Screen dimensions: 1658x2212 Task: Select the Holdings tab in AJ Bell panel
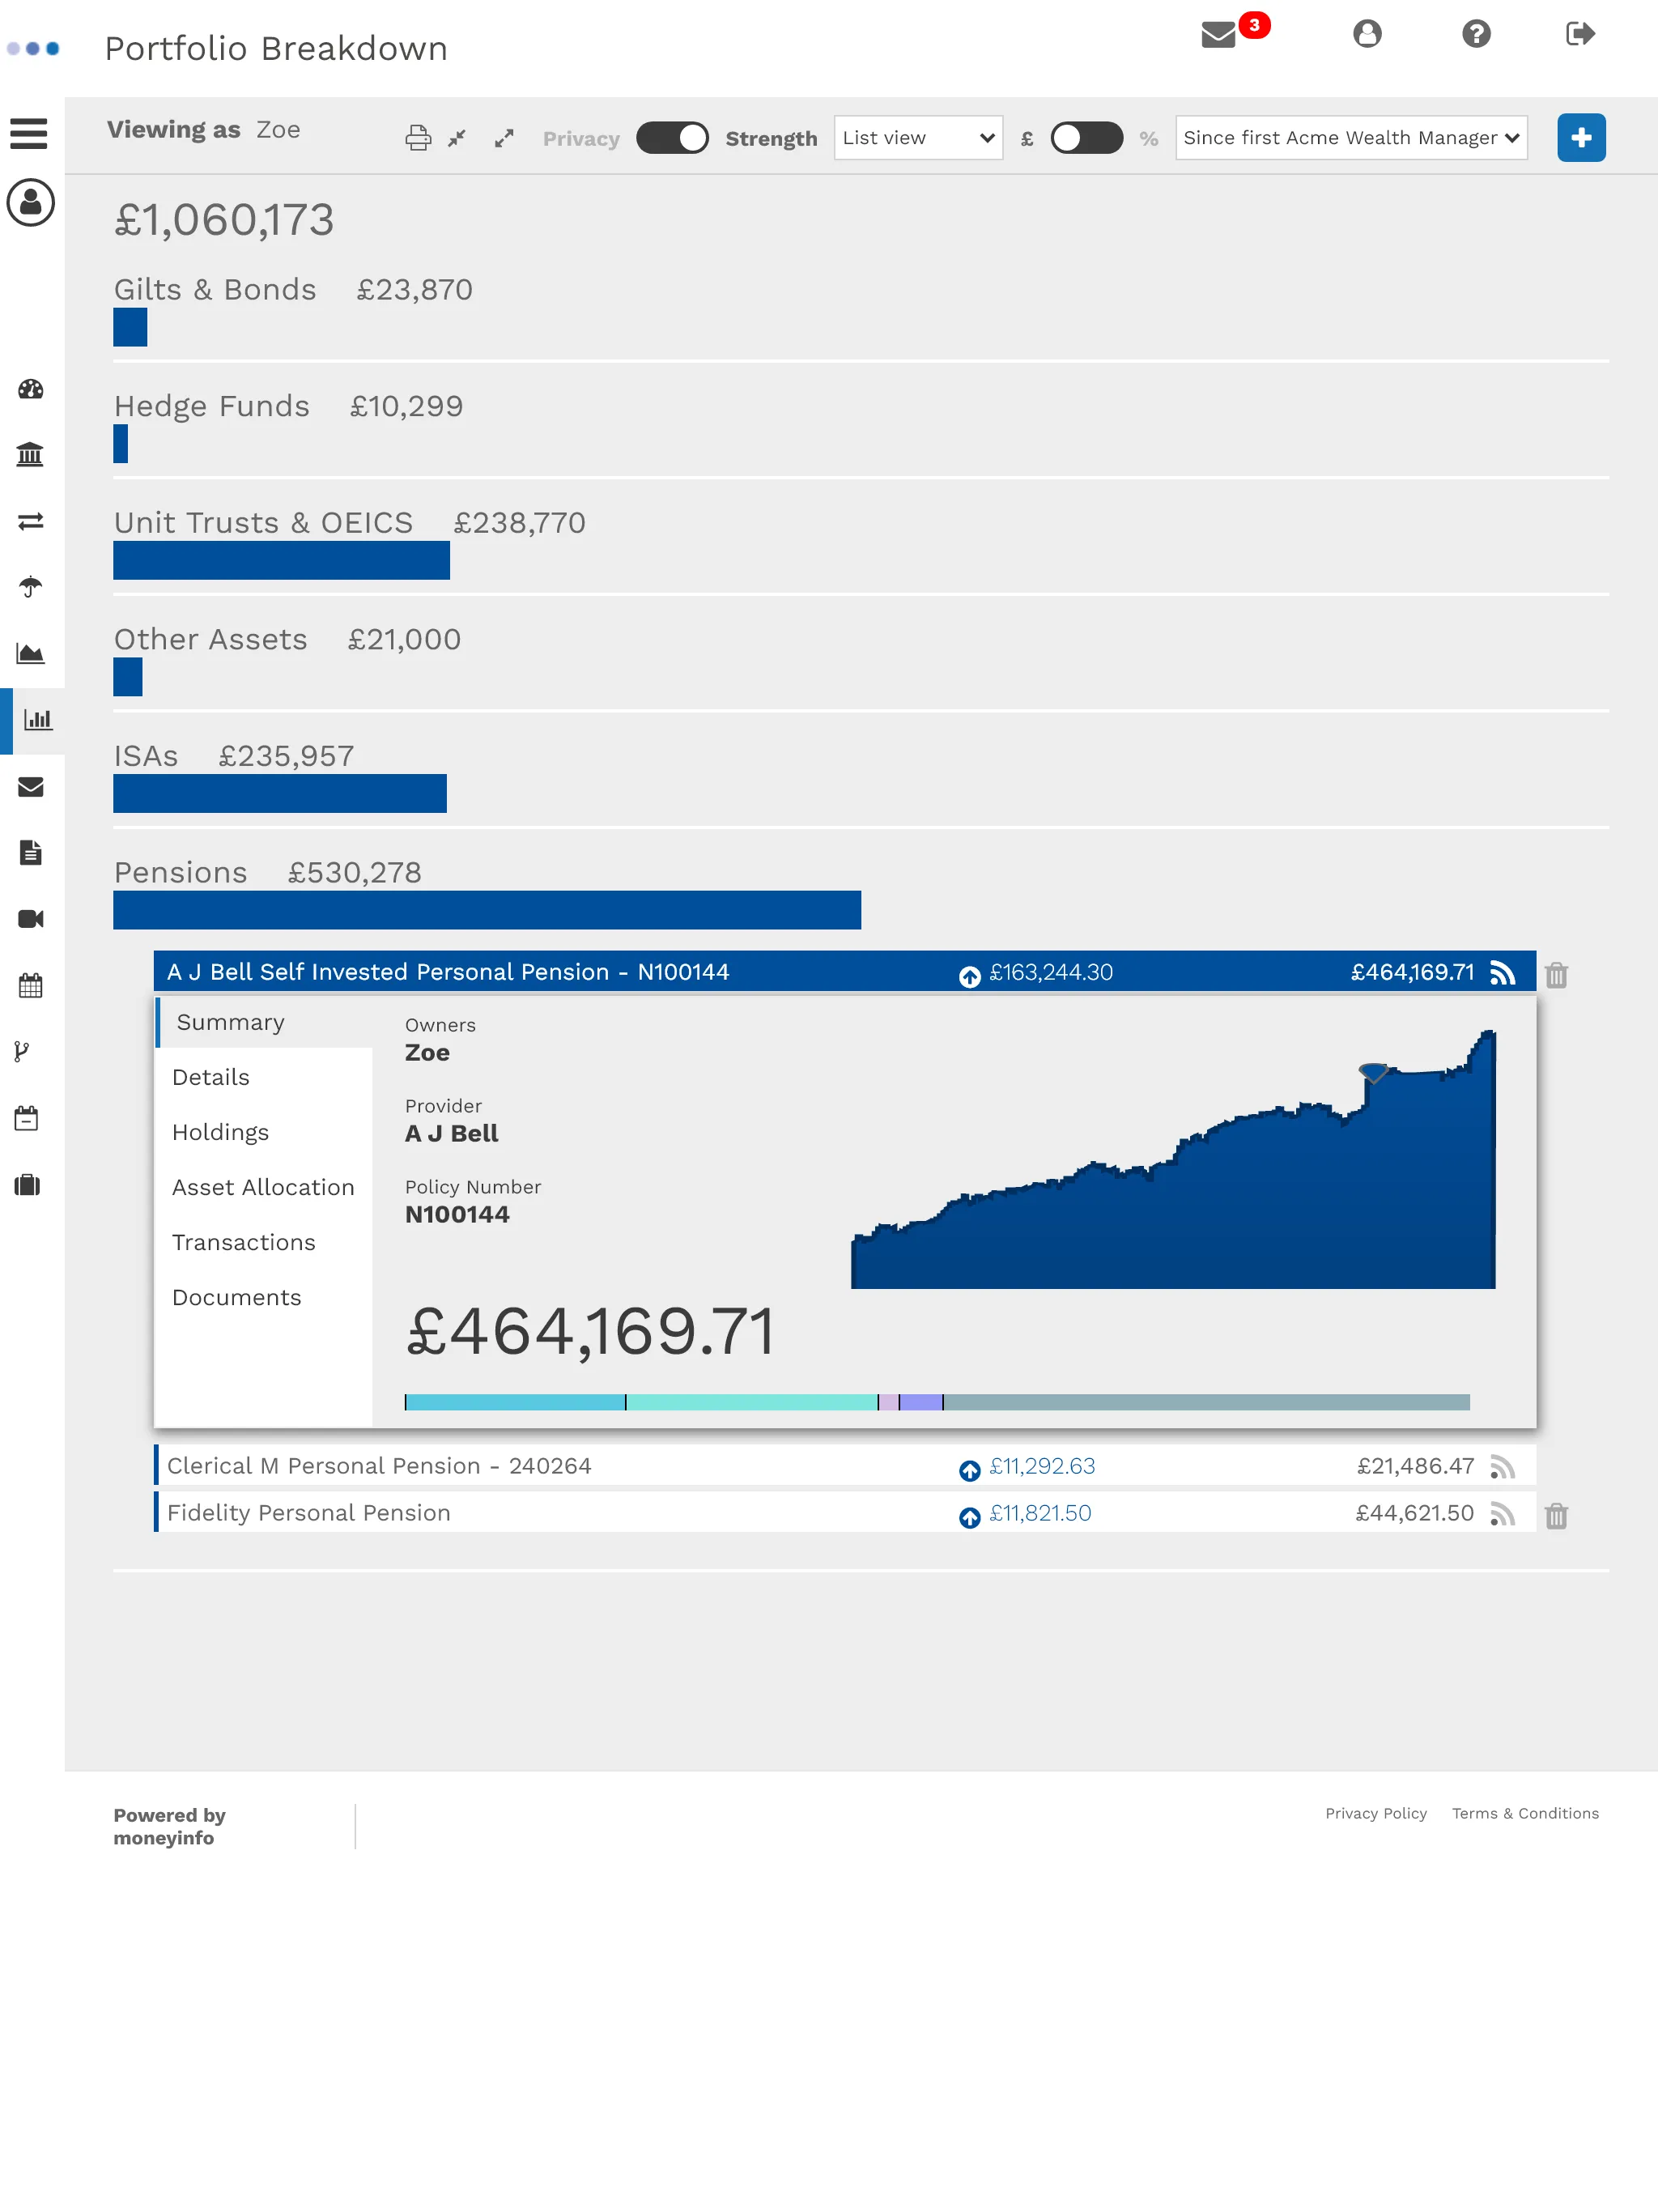coord(219,1132)
